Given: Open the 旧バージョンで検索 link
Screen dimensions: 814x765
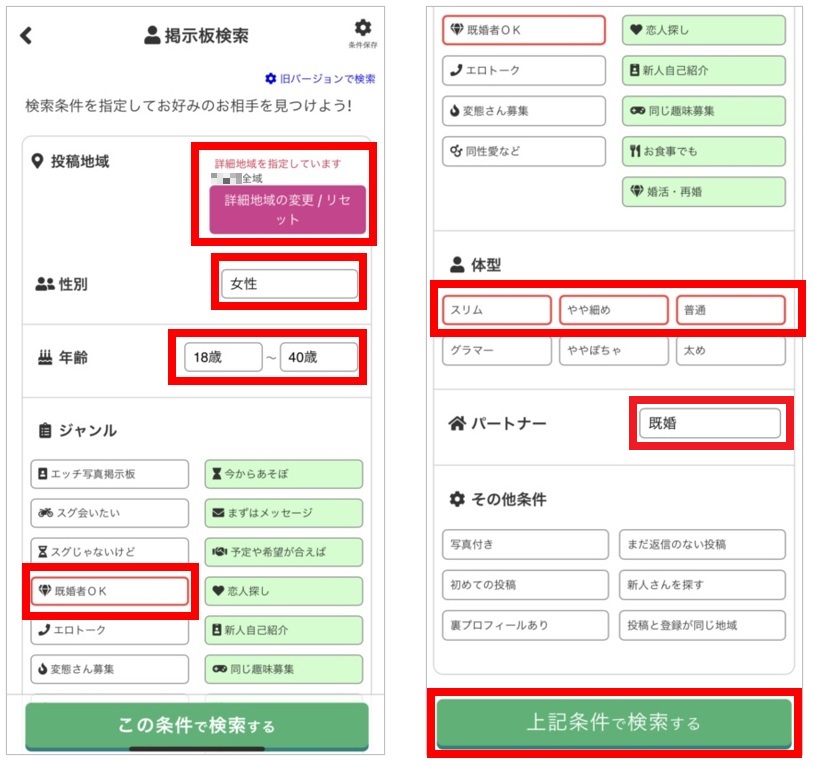Looking at the screenshot, I should click(320, 78).
